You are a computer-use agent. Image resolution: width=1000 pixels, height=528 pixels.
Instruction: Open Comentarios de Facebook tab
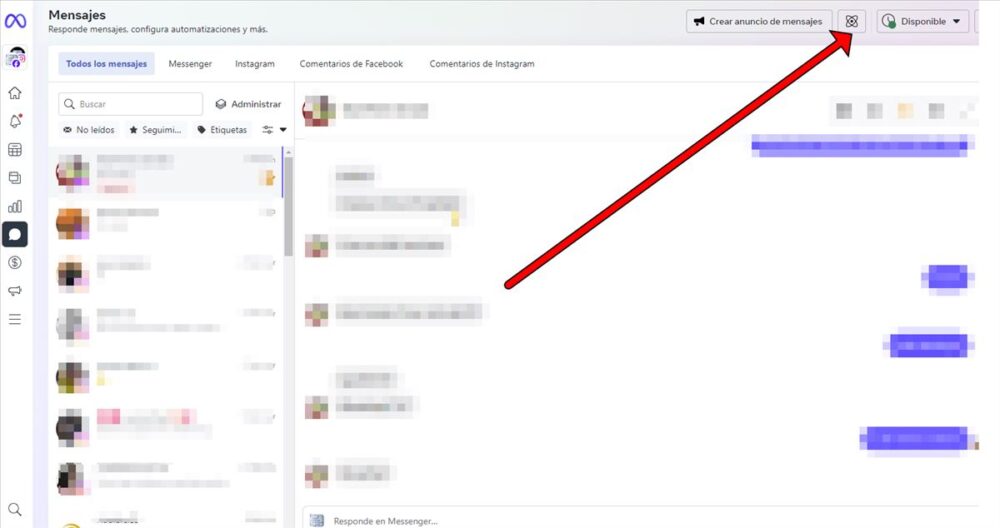tap(351, 64)
